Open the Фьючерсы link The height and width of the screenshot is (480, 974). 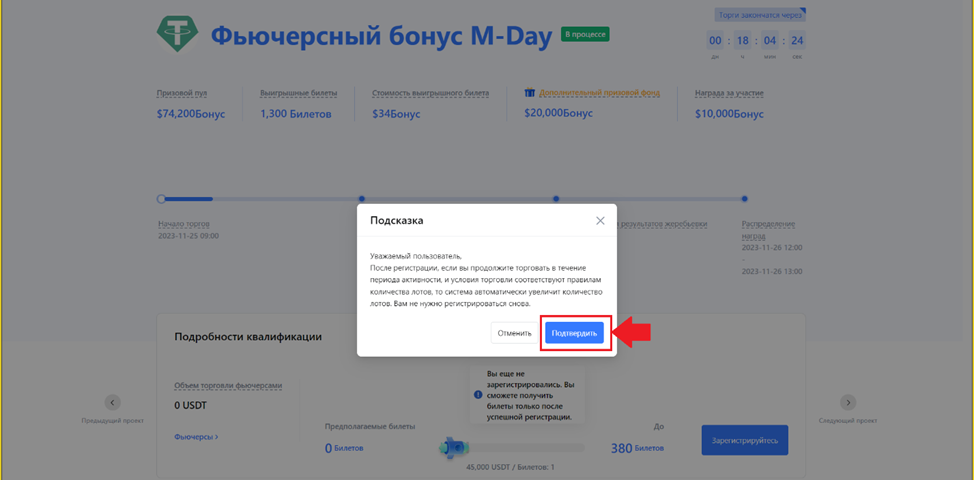196,437
